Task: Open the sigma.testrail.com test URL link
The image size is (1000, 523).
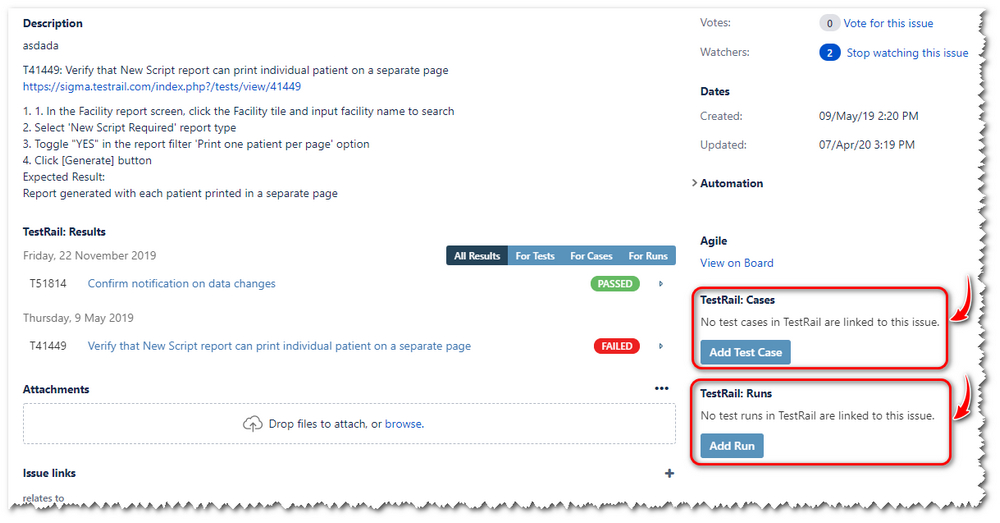Action: click(x=162, y=86)
